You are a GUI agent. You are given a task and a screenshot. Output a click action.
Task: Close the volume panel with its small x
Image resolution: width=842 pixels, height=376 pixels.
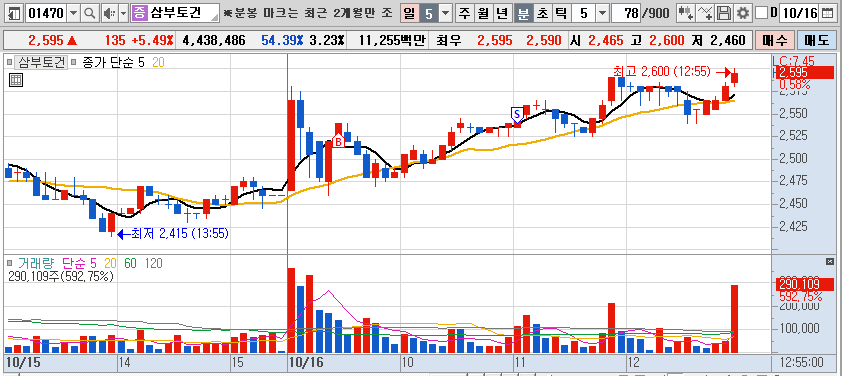tap(829, 262)
